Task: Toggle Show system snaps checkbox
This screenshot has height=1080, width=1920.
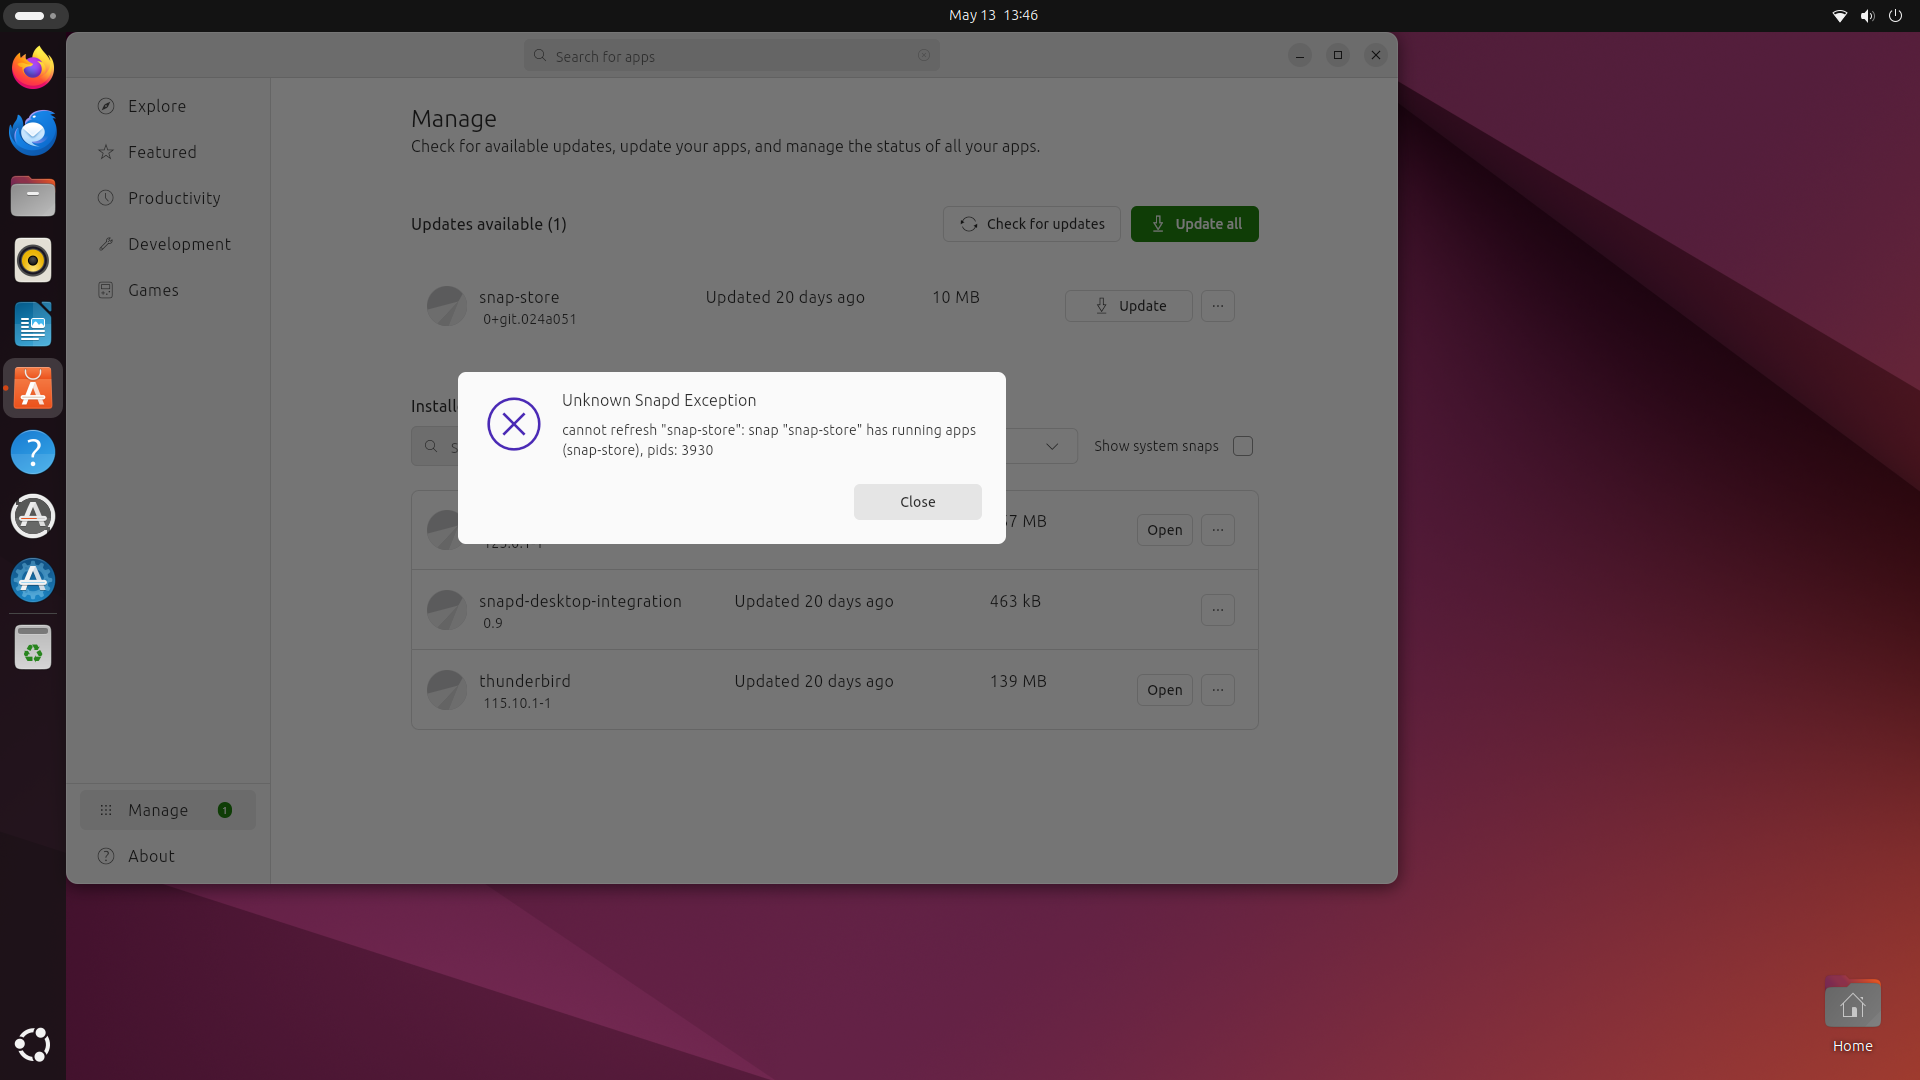Action: [x=1242, y=446]
